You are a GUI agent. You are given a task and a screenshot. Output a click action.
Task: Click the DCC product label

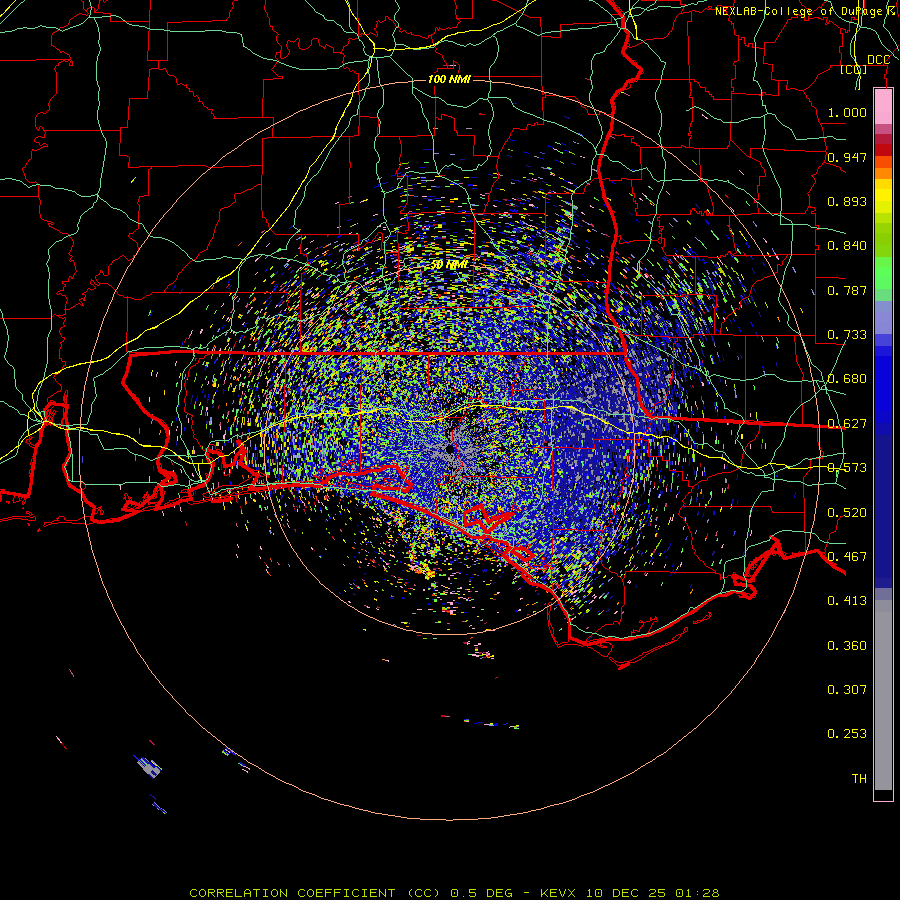[878, 60]
